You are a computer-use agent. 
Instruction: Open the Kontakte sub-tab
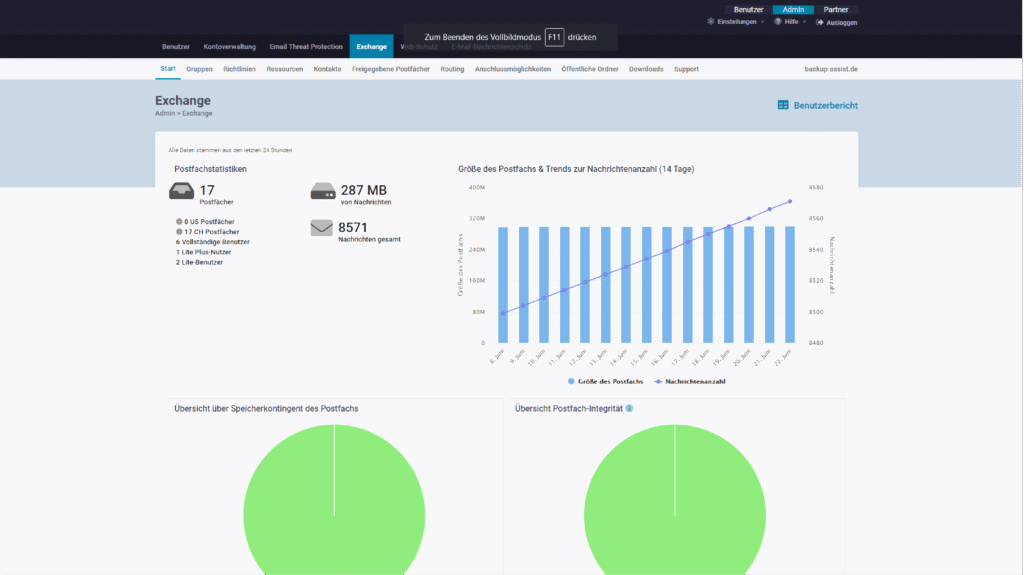click(x=327, y=69)
